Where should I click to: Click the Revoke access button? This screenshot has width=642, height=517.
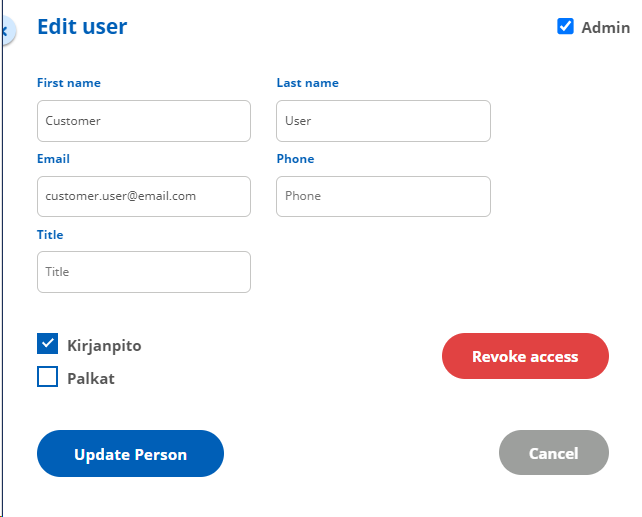coord(525,356)
